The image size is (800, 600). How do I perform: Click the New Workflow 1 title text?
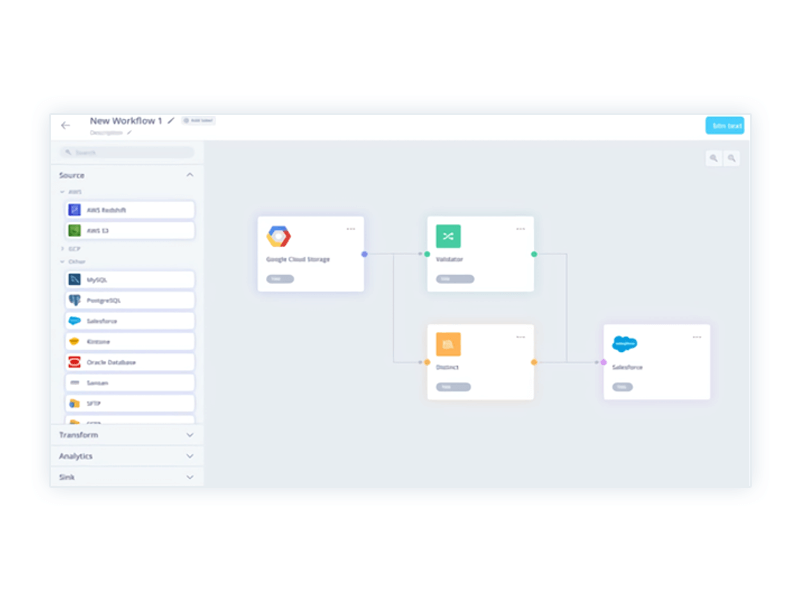(x=126, y=121)
